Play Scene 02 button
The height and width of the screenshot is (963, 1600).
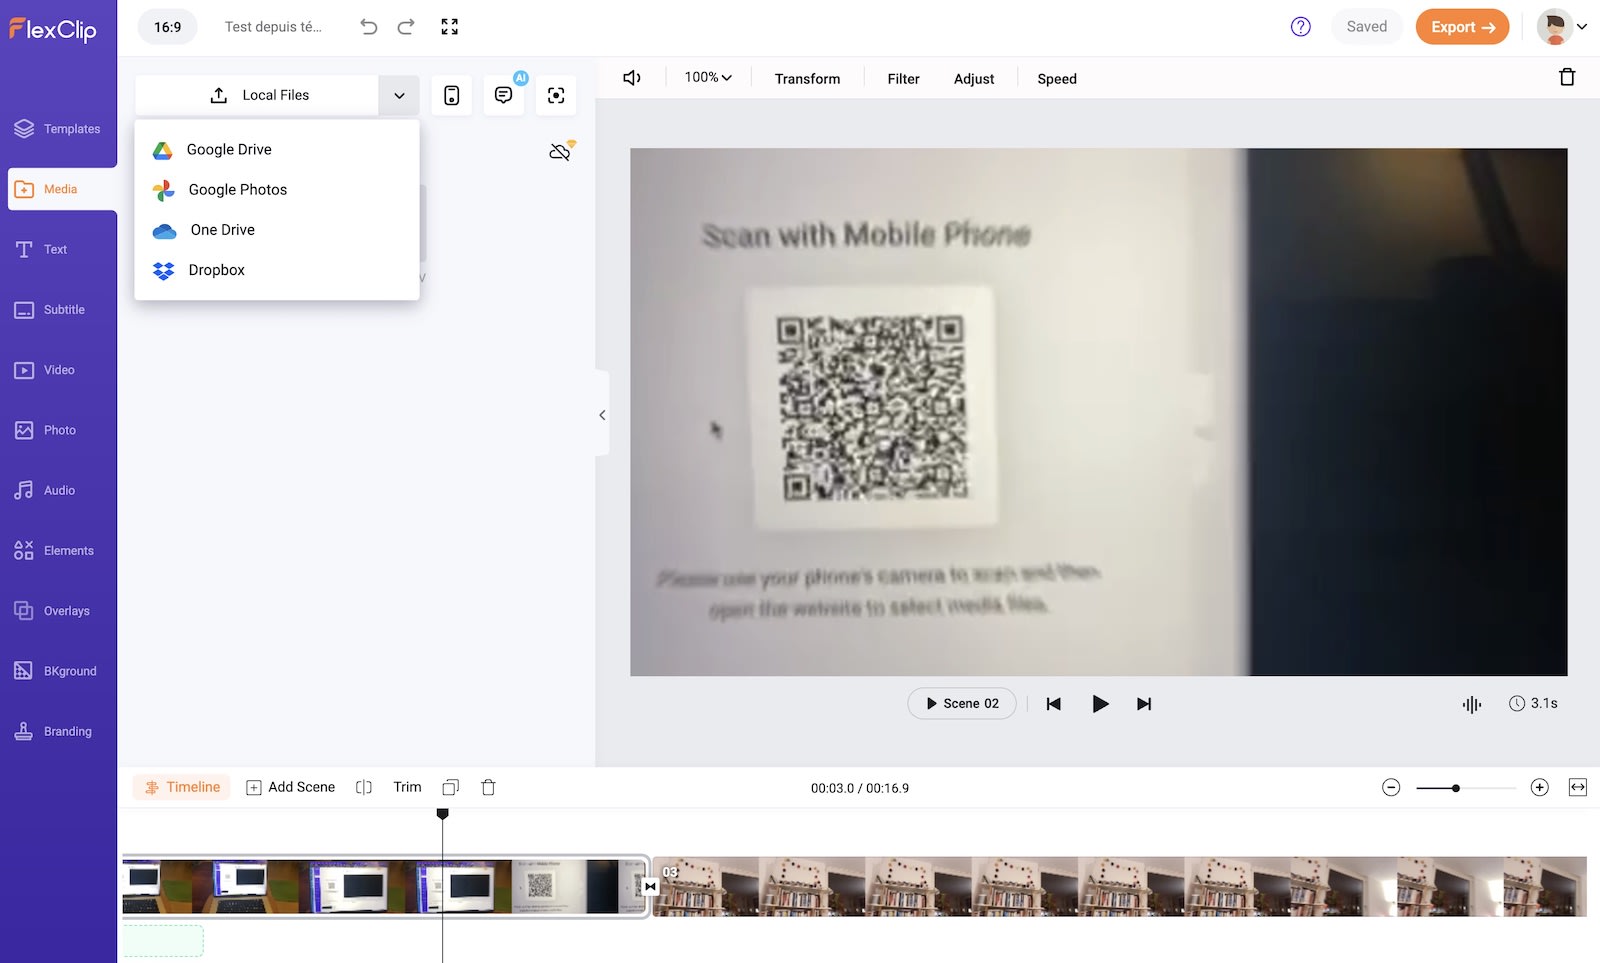962,704
